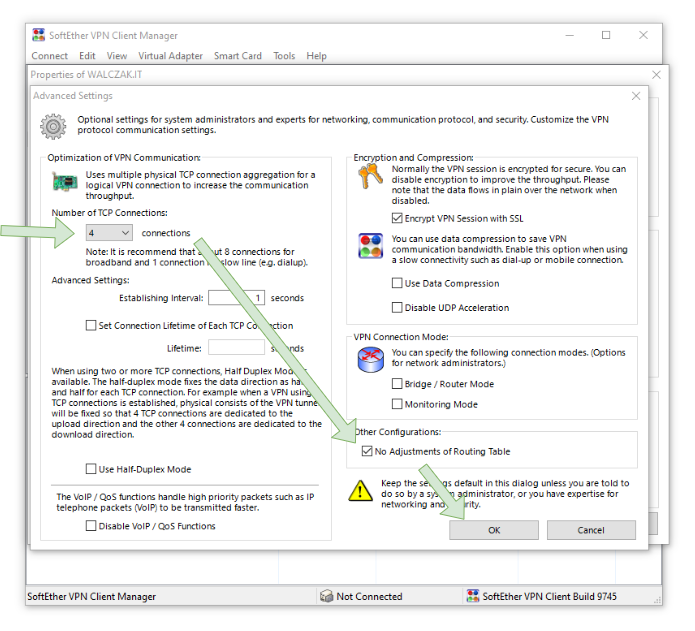Open the Smart Card menu
Viewport: 695px width, 631px height.
[238, 56]
